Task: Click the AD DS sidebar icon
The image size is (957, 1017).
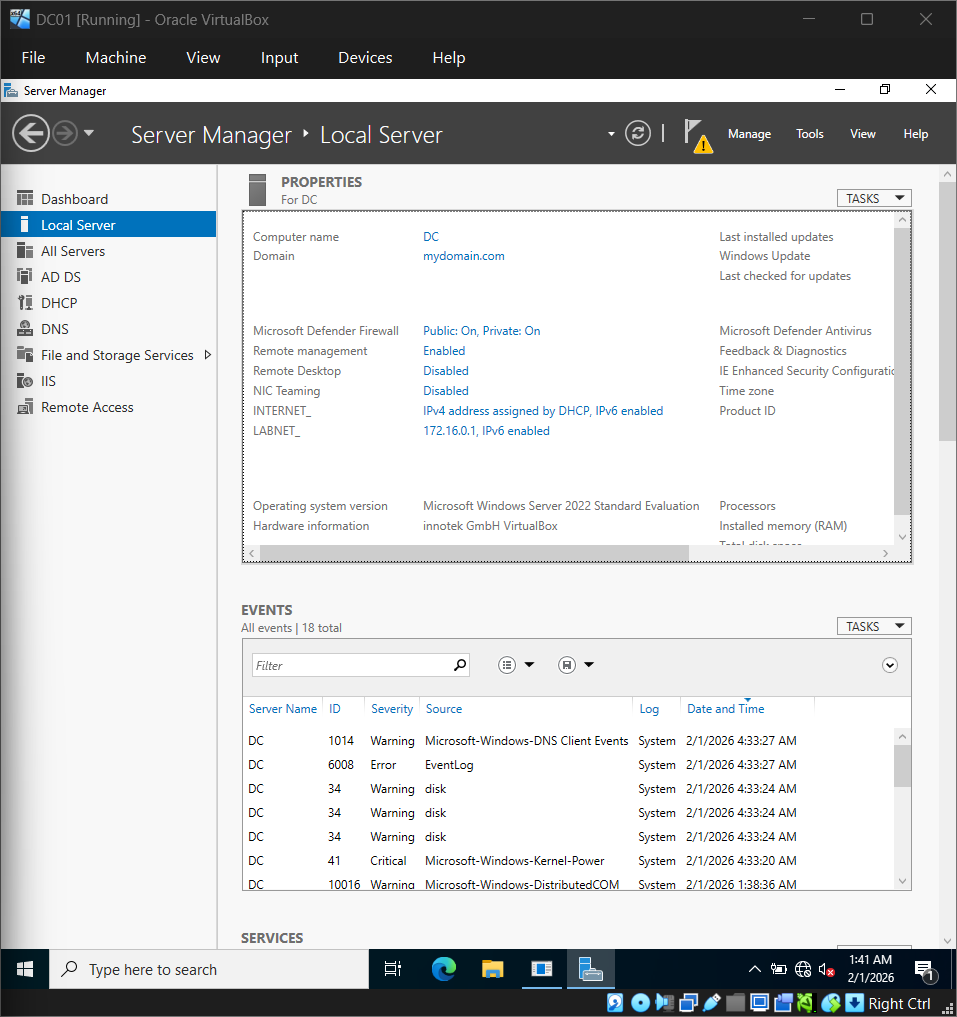Action: (25, 276)
